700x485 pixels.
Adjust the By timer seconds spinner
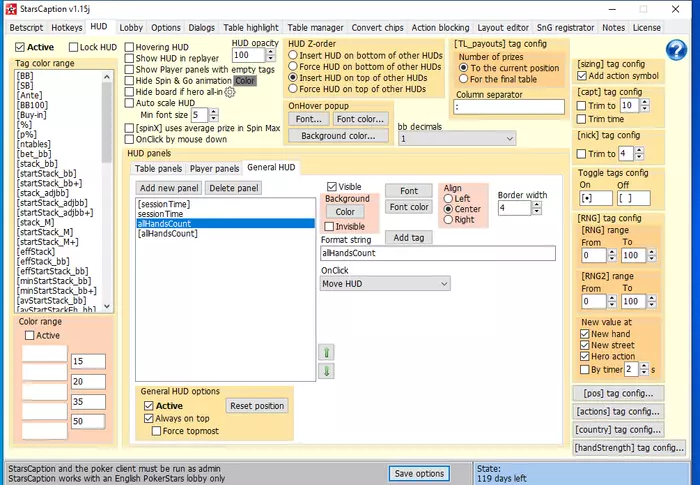[x=644, y=369]
